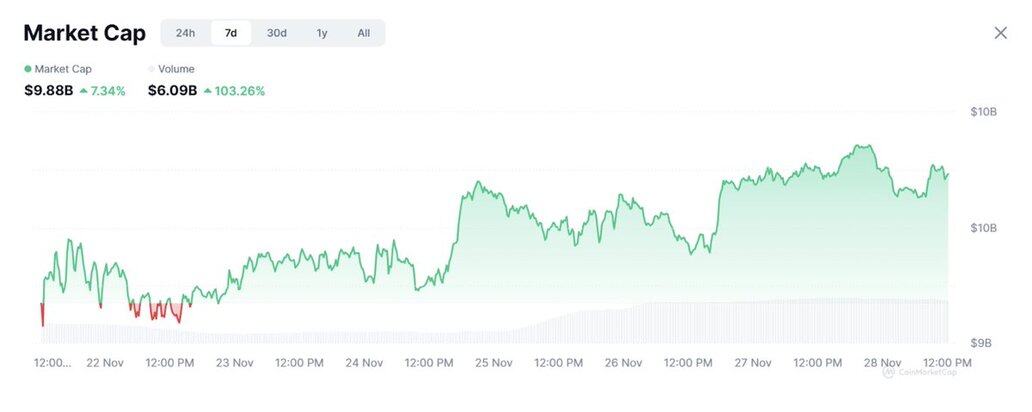Viewport: 1032px width, 412px height.
Task: Select the All time range
Action: coord(363,33)
